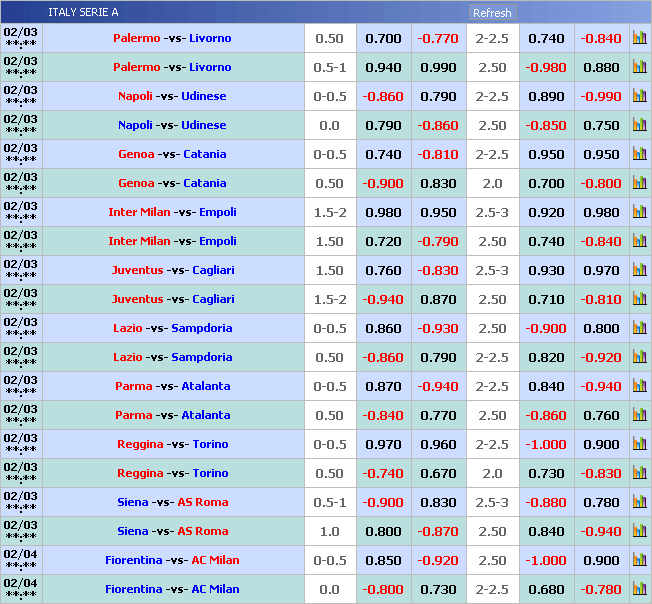
Task: Select -0.930 odds in Lazio-Sampdoria row
Action: tap(438, 328)
